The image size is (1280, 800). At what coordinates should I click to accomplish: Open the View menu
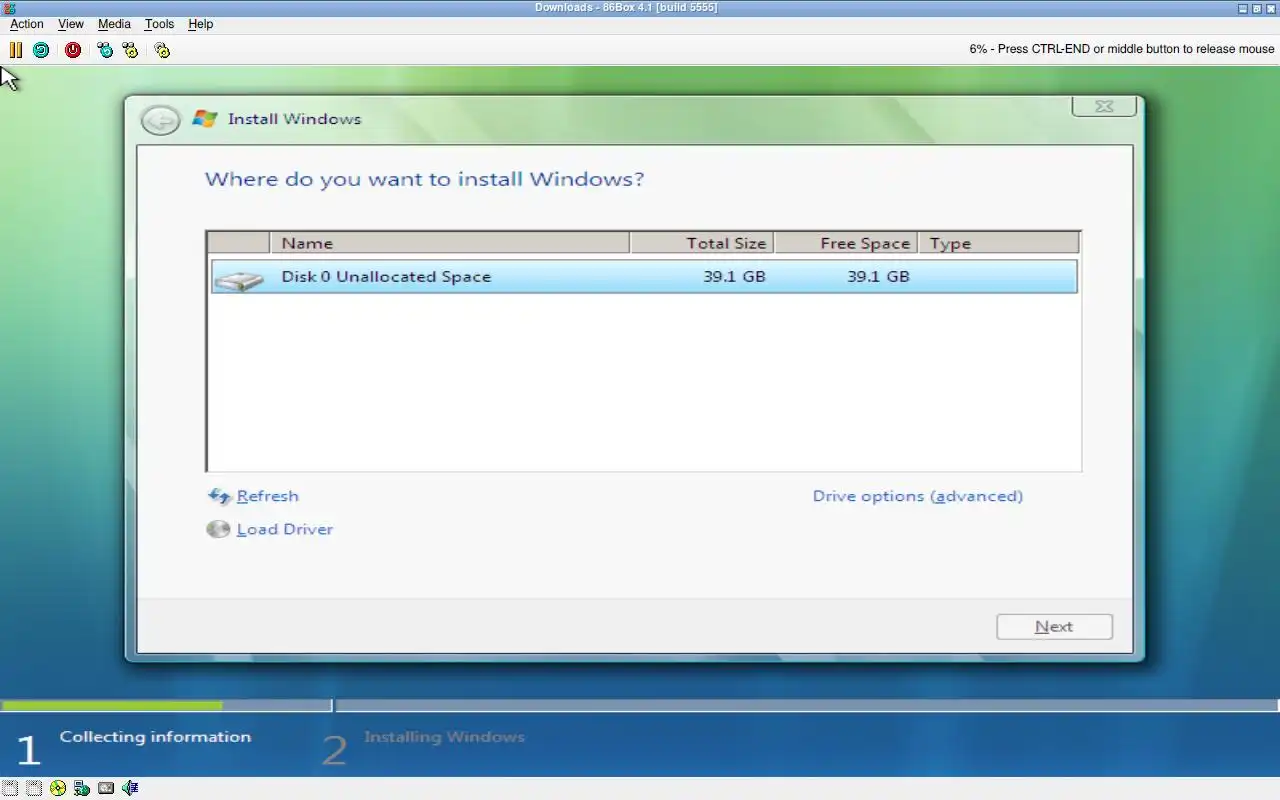point(71,24)
